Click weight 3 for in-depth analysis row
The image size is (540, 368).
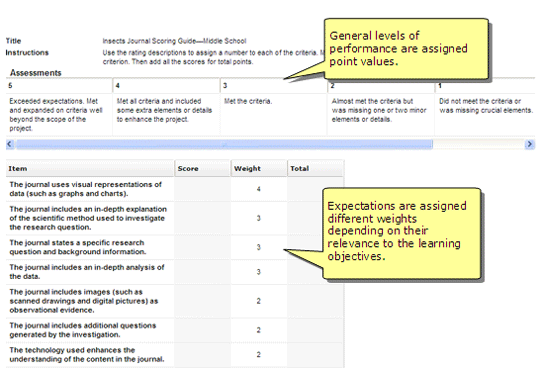(259, 272)
